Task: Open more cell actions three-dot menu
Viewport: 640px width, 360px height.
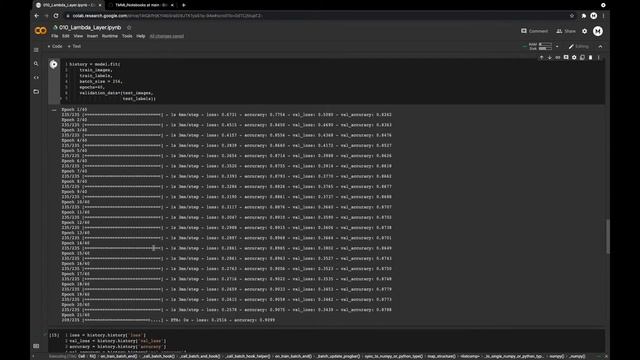Action: pyautogui.click(x=599, y=58)
